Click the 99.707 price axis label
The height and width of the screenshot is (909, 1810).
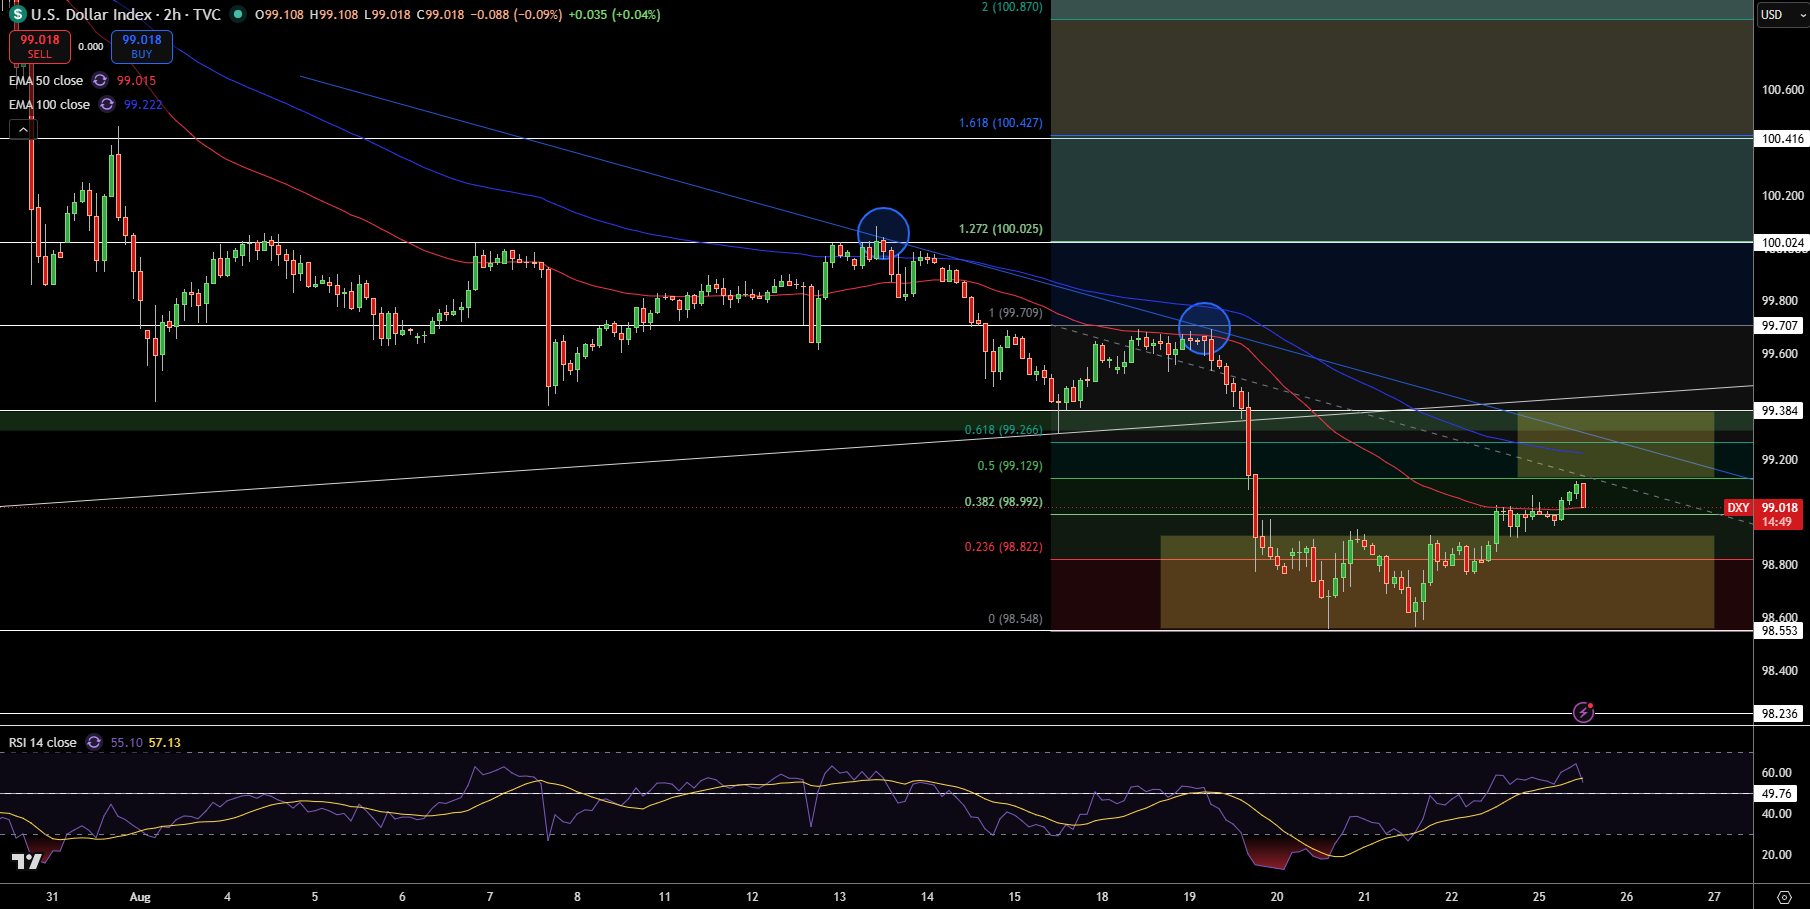click(1780, 325)
